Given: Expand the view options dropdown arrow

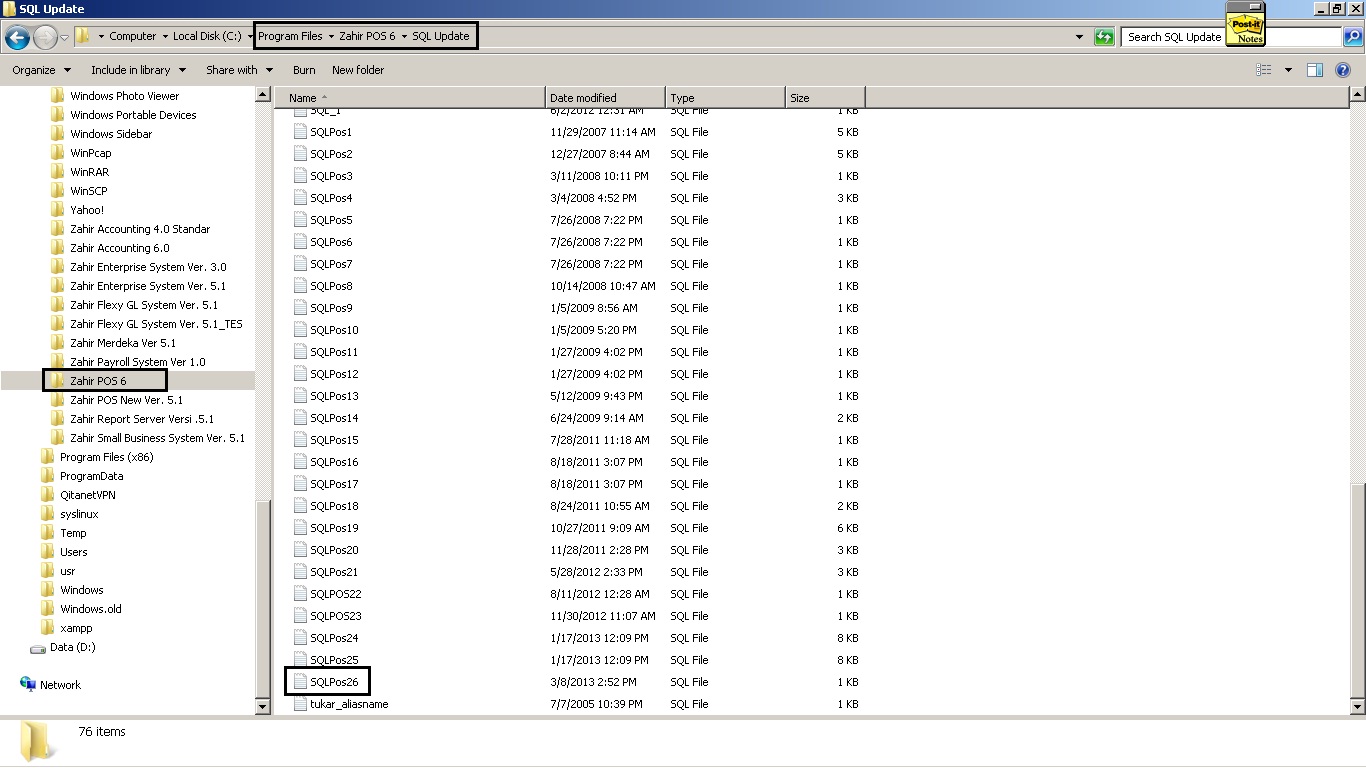Looking at the screenshot, I should pyautogui.click(x=1288, y=70).
